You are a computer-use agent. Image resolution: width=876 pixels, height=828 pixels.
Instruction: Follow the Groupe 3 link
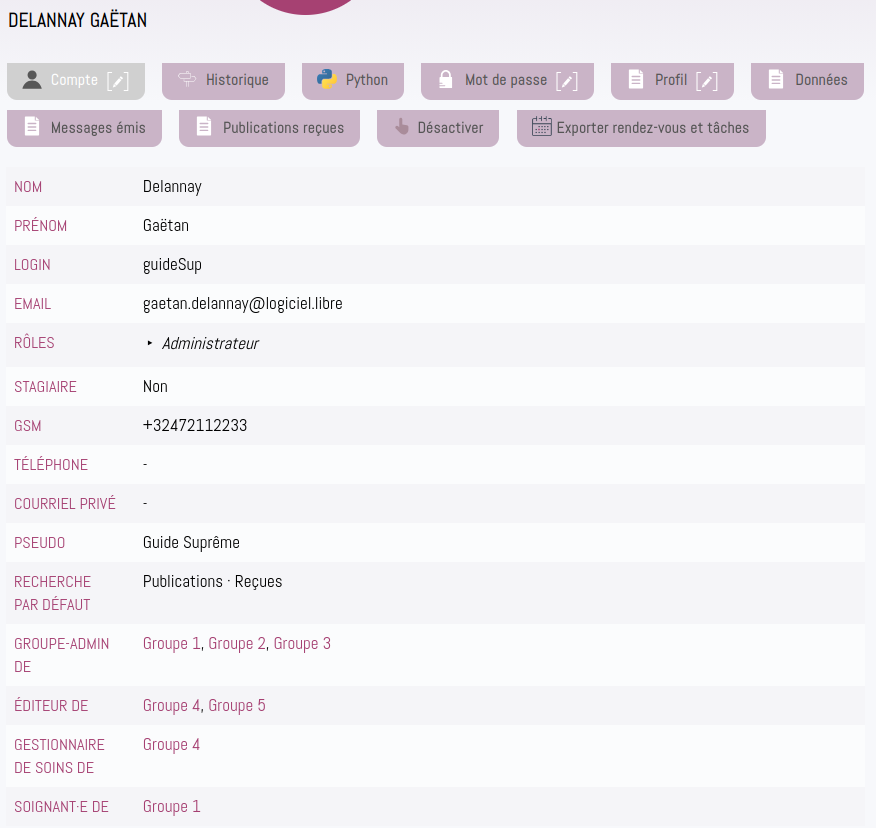pos(302,643)
